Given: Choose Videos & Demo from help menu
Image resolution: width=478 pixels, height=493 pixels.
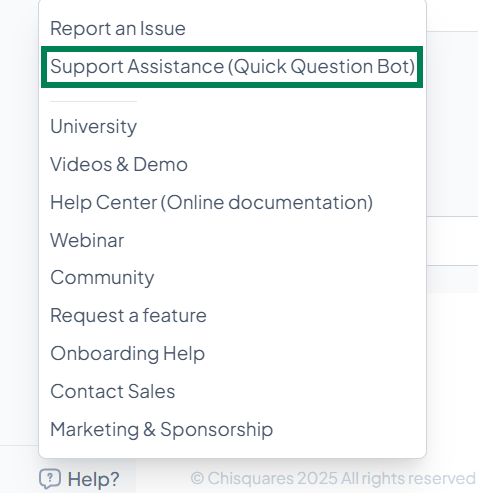Looking at the screenshot, I should click(119, 164).
